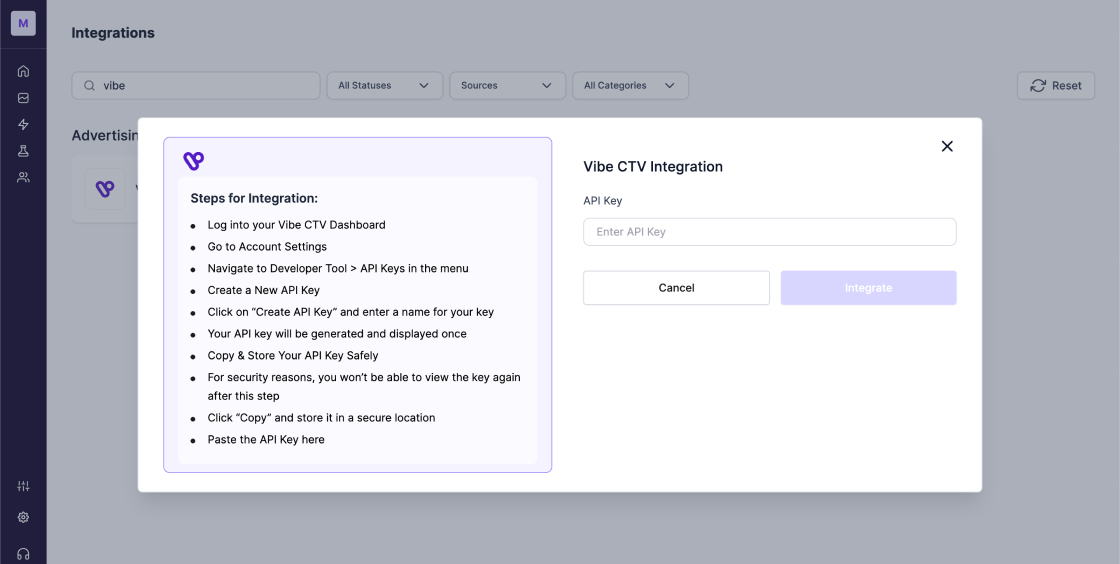Click the Home icon in sidebar

[23, 71]
